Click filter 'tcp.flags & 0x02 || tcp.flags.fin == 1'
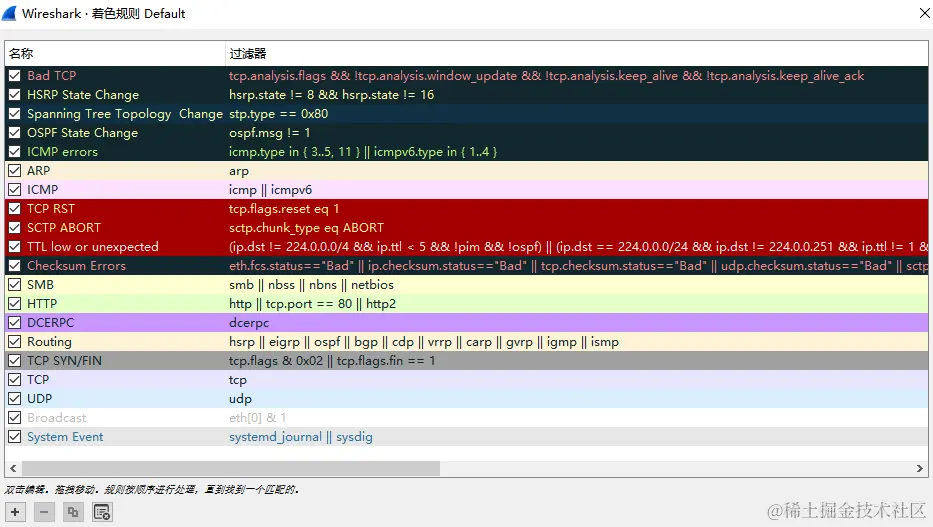The width and height of the screenshot is (933, 527). (x=332, y=361)
